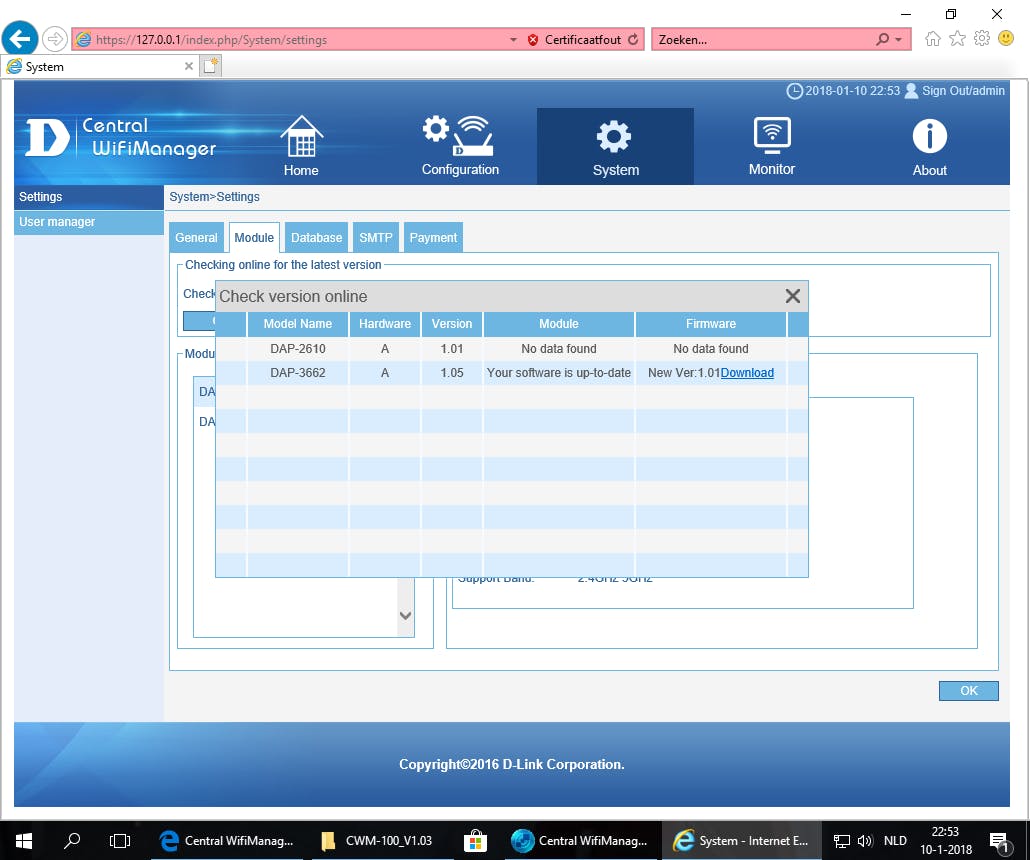
Task: Open the browser tools gear icon
Action: 982,38
